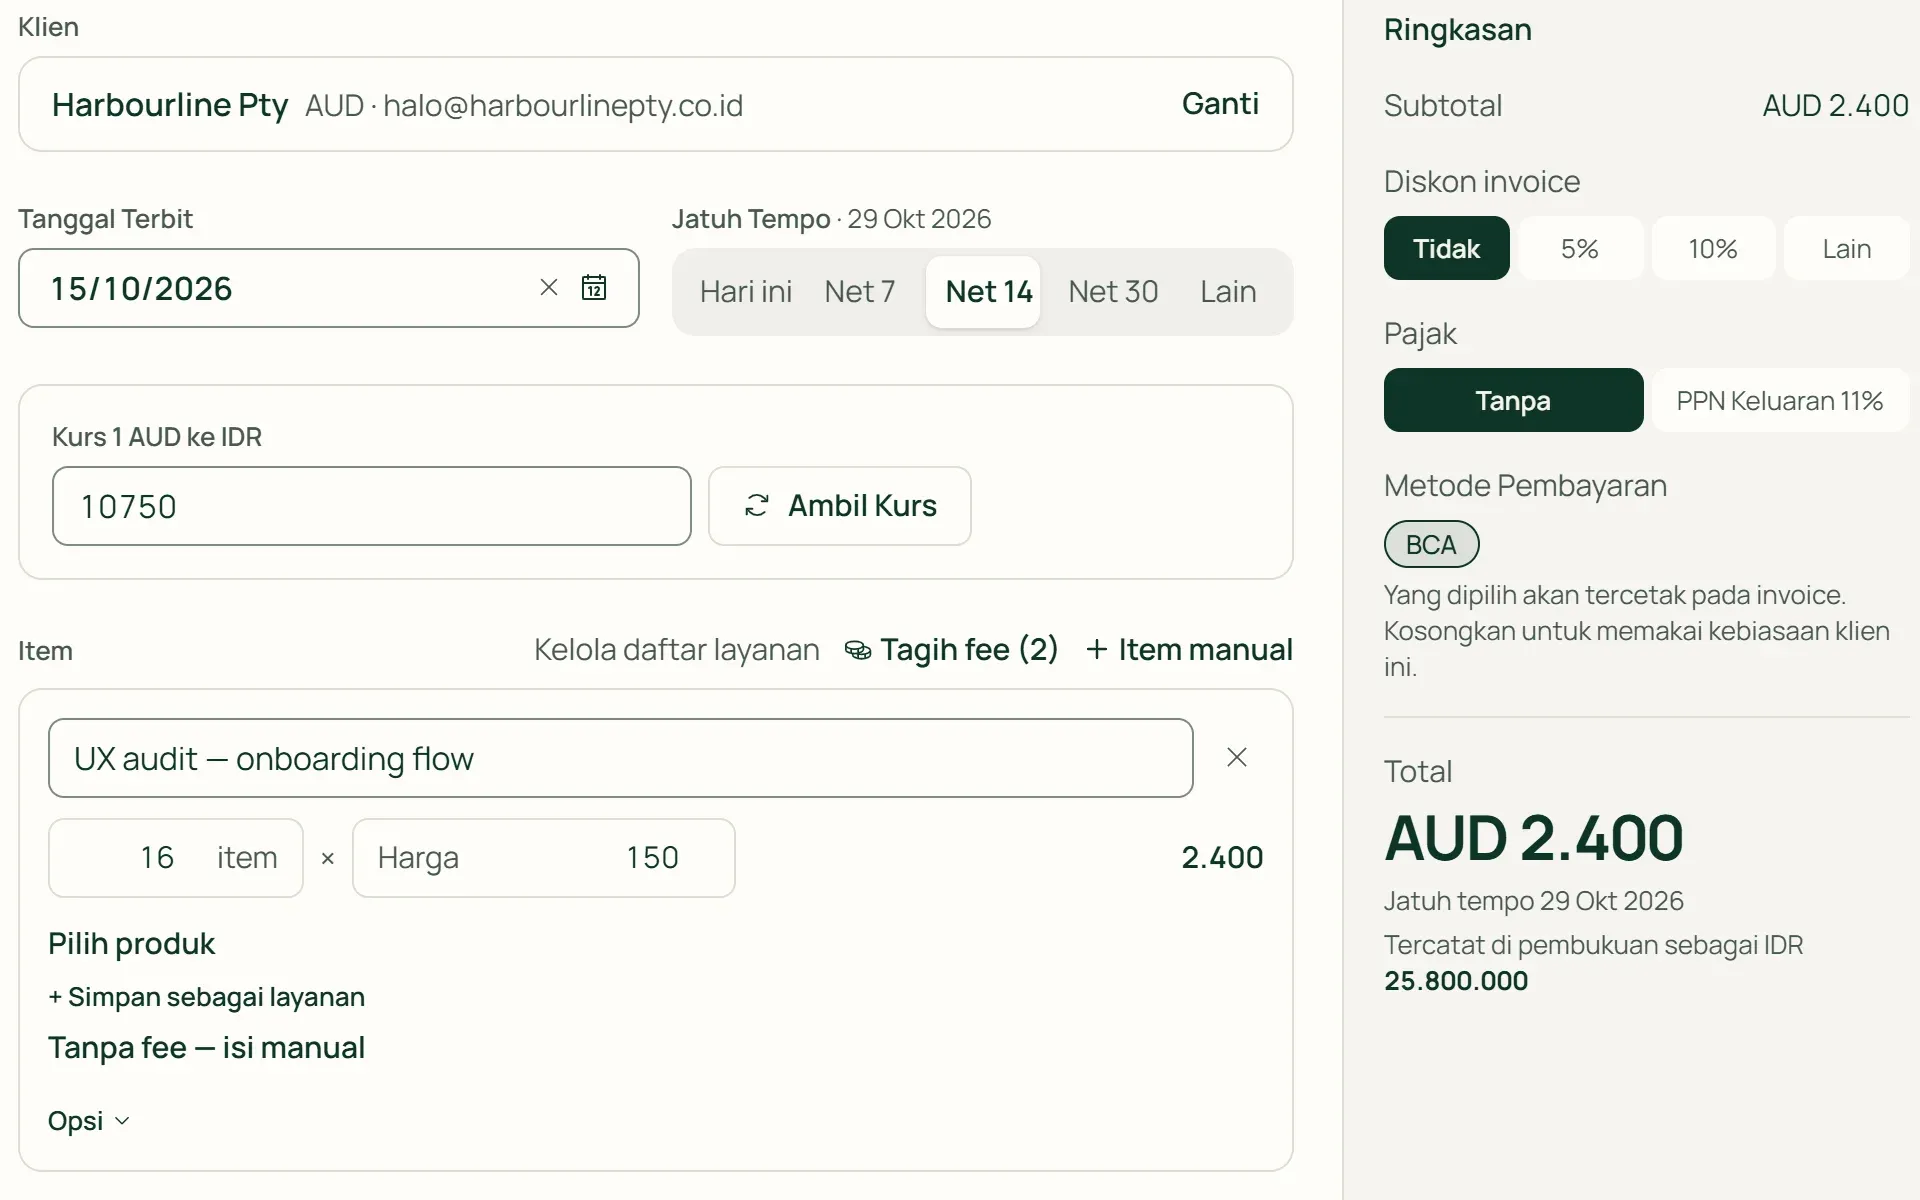Click Simpan sebagai layanan link
Viewport: 1920px width, 1200px height.
pos(206,997)
